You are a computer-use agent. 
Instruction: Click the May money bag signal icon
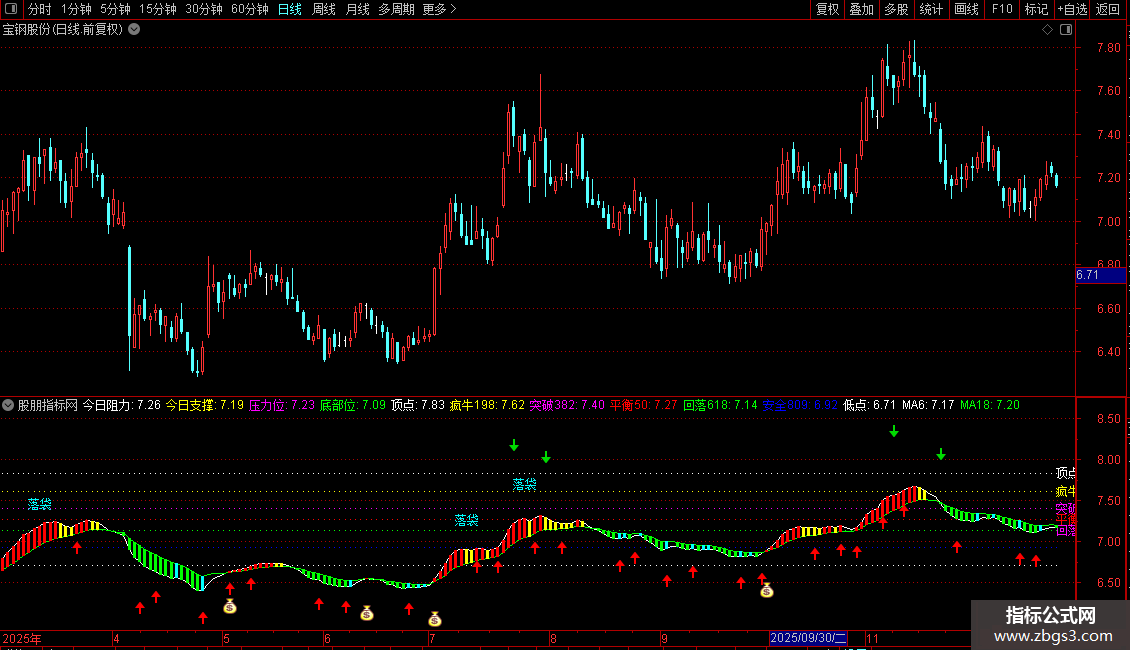(230, 606)
